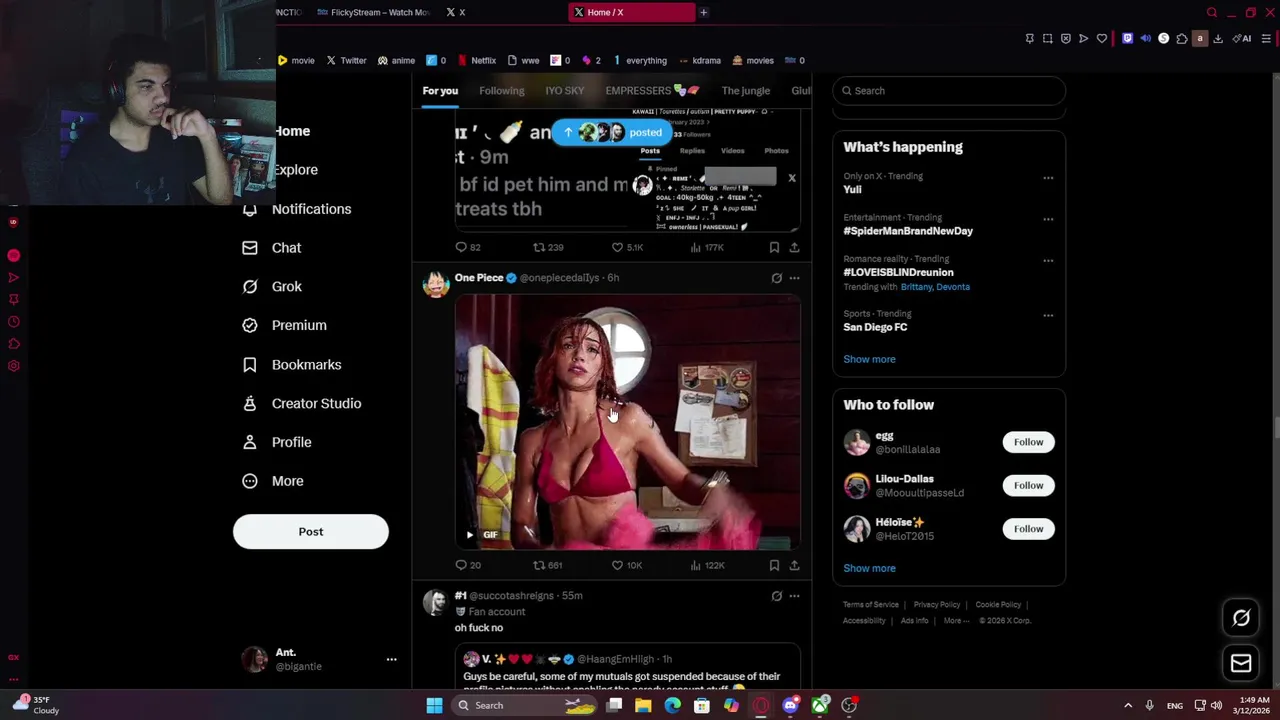Open the Netflix bookmark
1280x720 pixels.
[476, 61]
